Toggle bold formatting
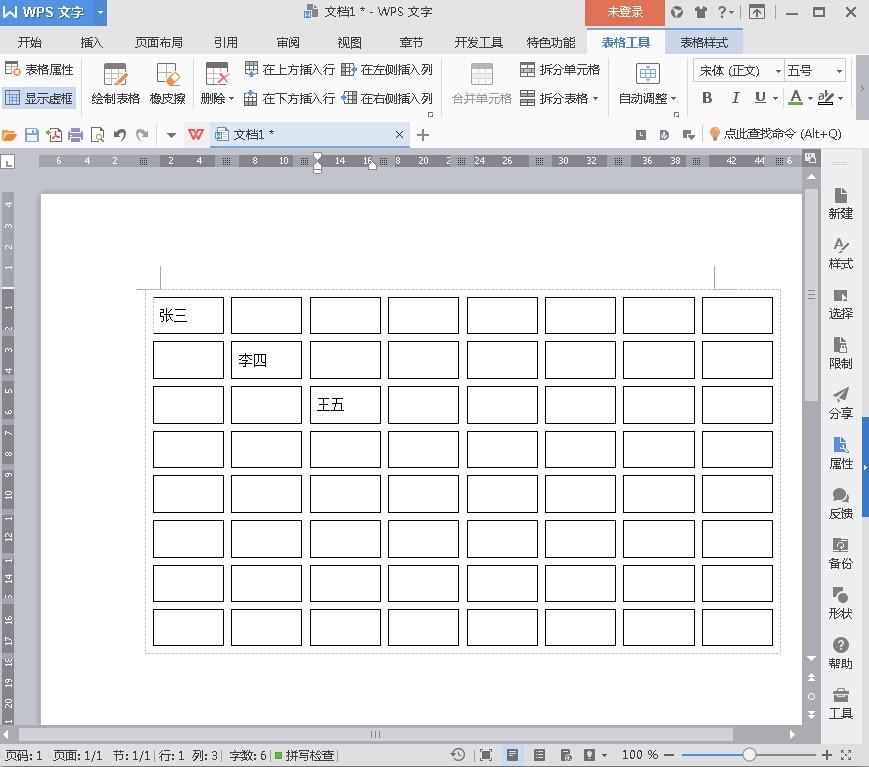869x767 pixels. coord(707,98)
